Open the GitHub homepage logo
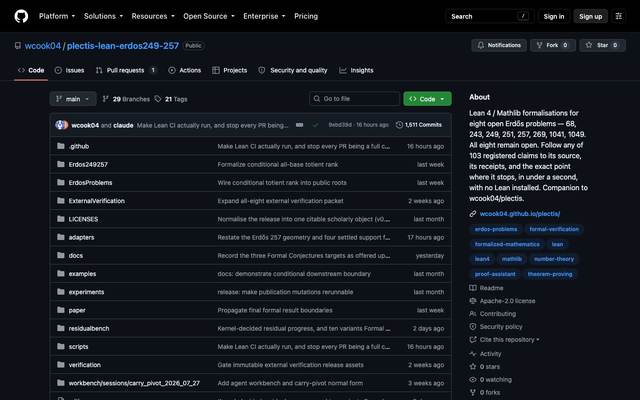Viewport: 640px width, 400px height. (21, 16)
